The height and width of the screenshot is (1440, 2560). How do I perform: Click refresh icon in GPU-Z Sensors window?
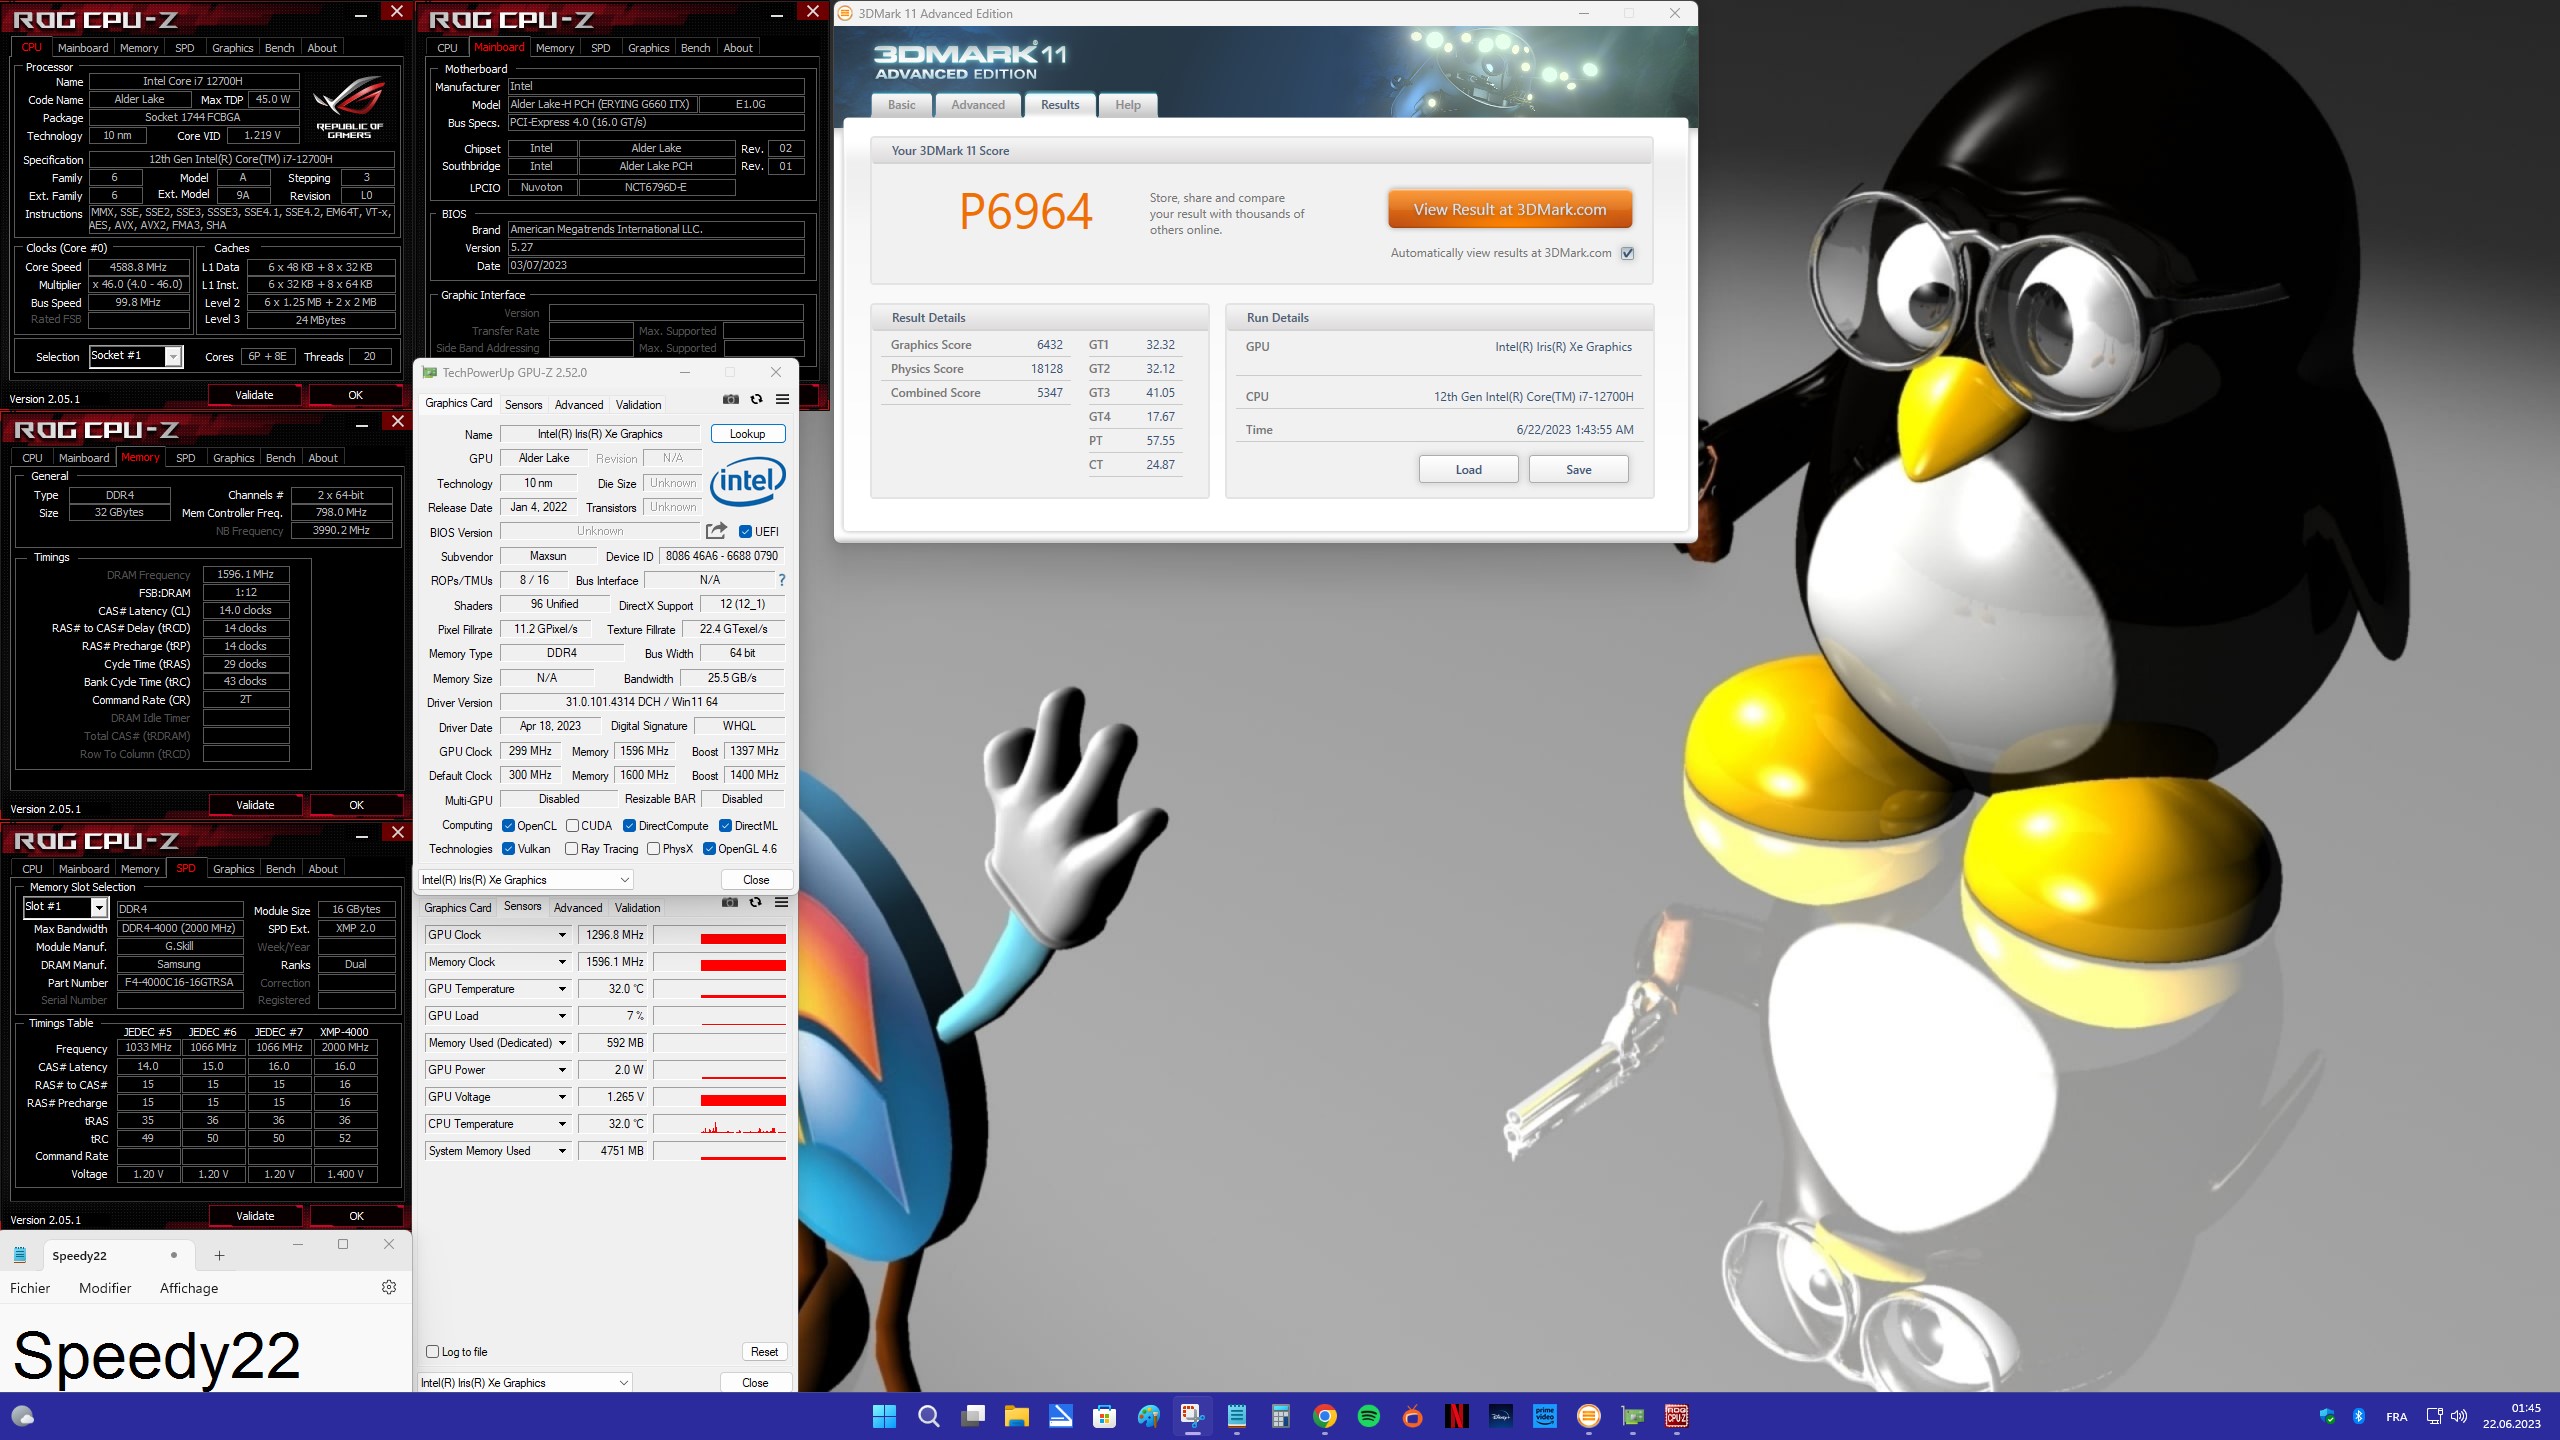coord(755,902)
